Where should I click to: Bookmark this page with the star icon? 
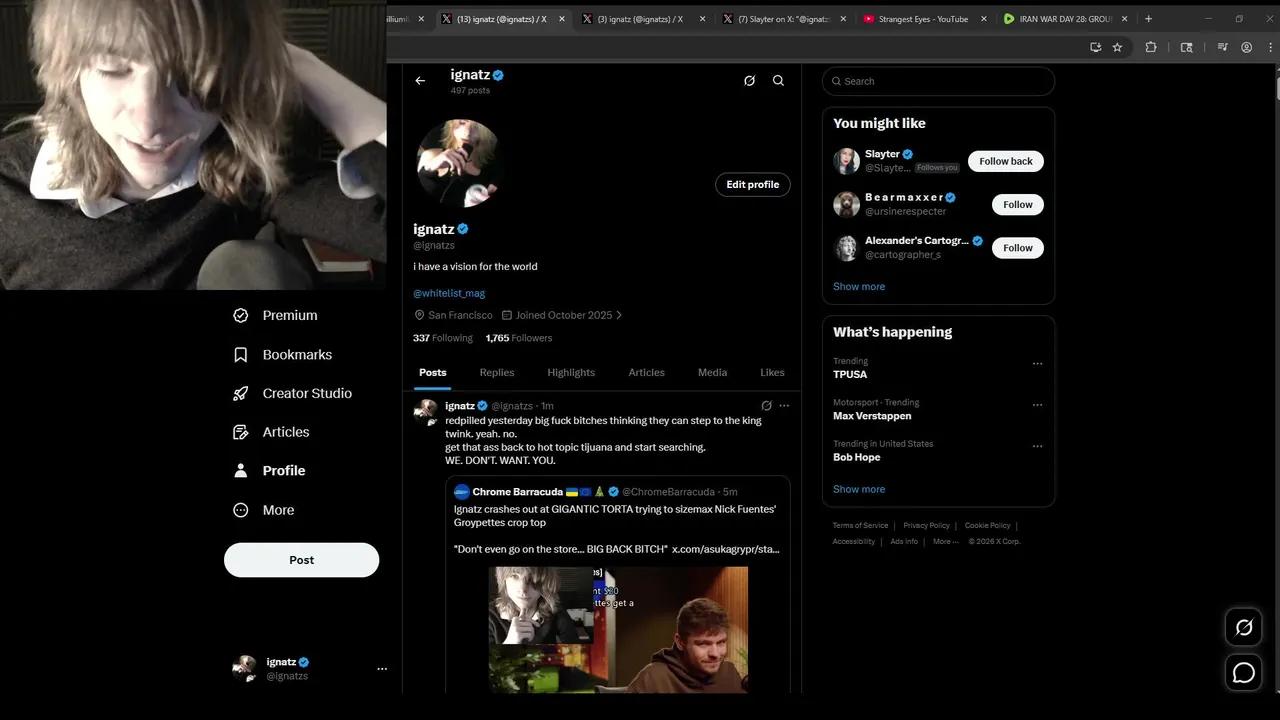pyautogui.click(x=1117, y=47)
